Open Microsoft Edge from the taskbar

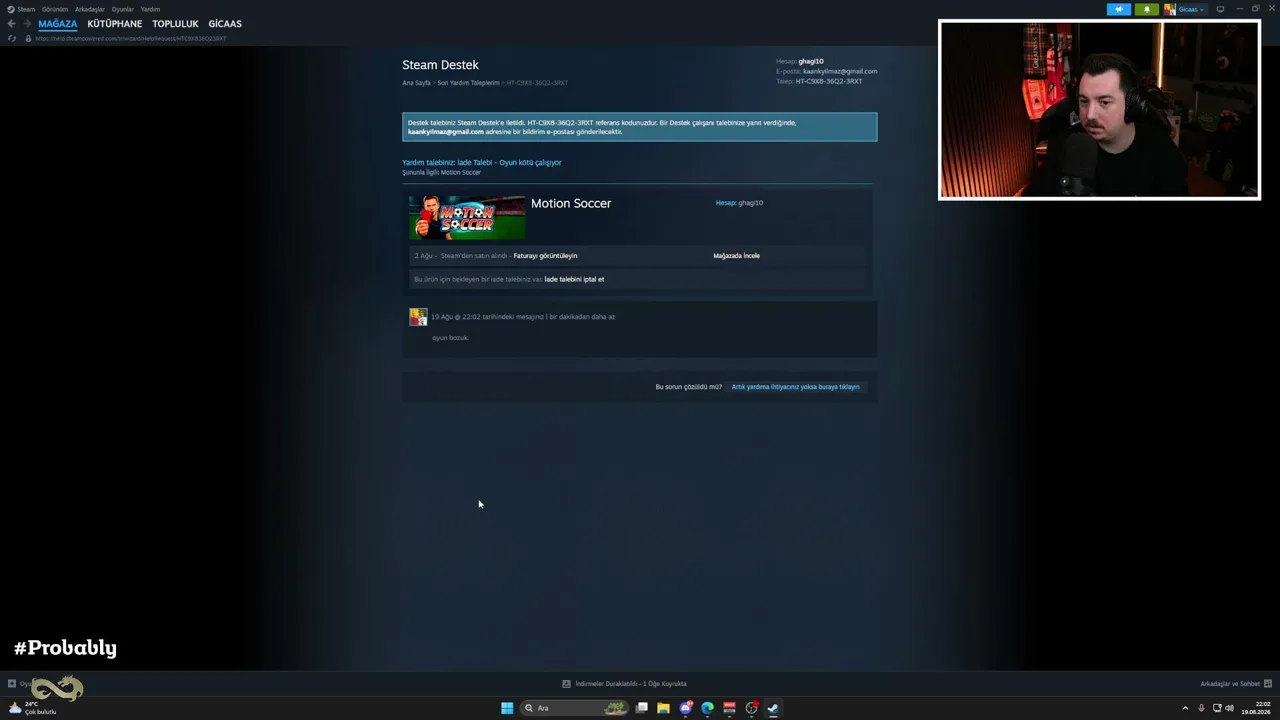pyautogui.click(x=707, y=708)
